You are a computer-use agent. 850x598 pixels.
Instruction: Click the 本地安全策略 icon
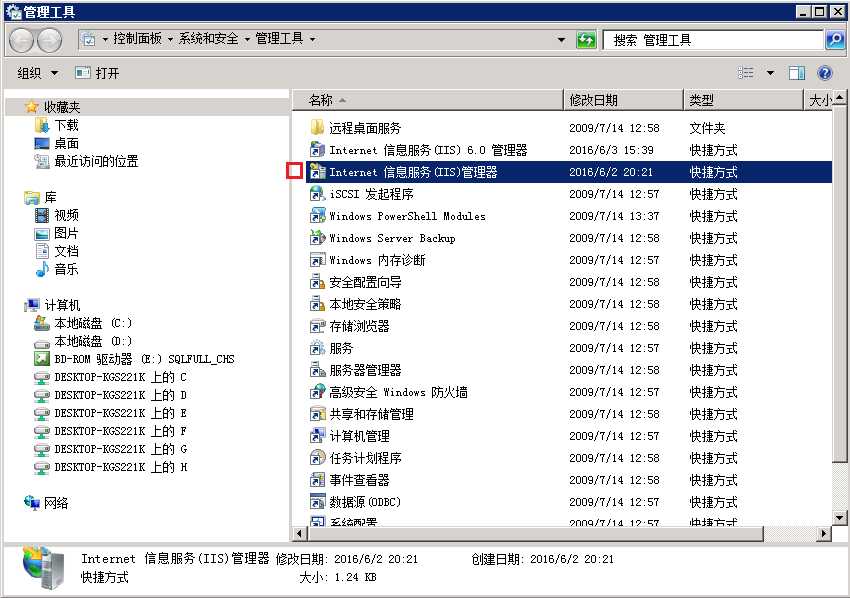click(x=317, y=304)
